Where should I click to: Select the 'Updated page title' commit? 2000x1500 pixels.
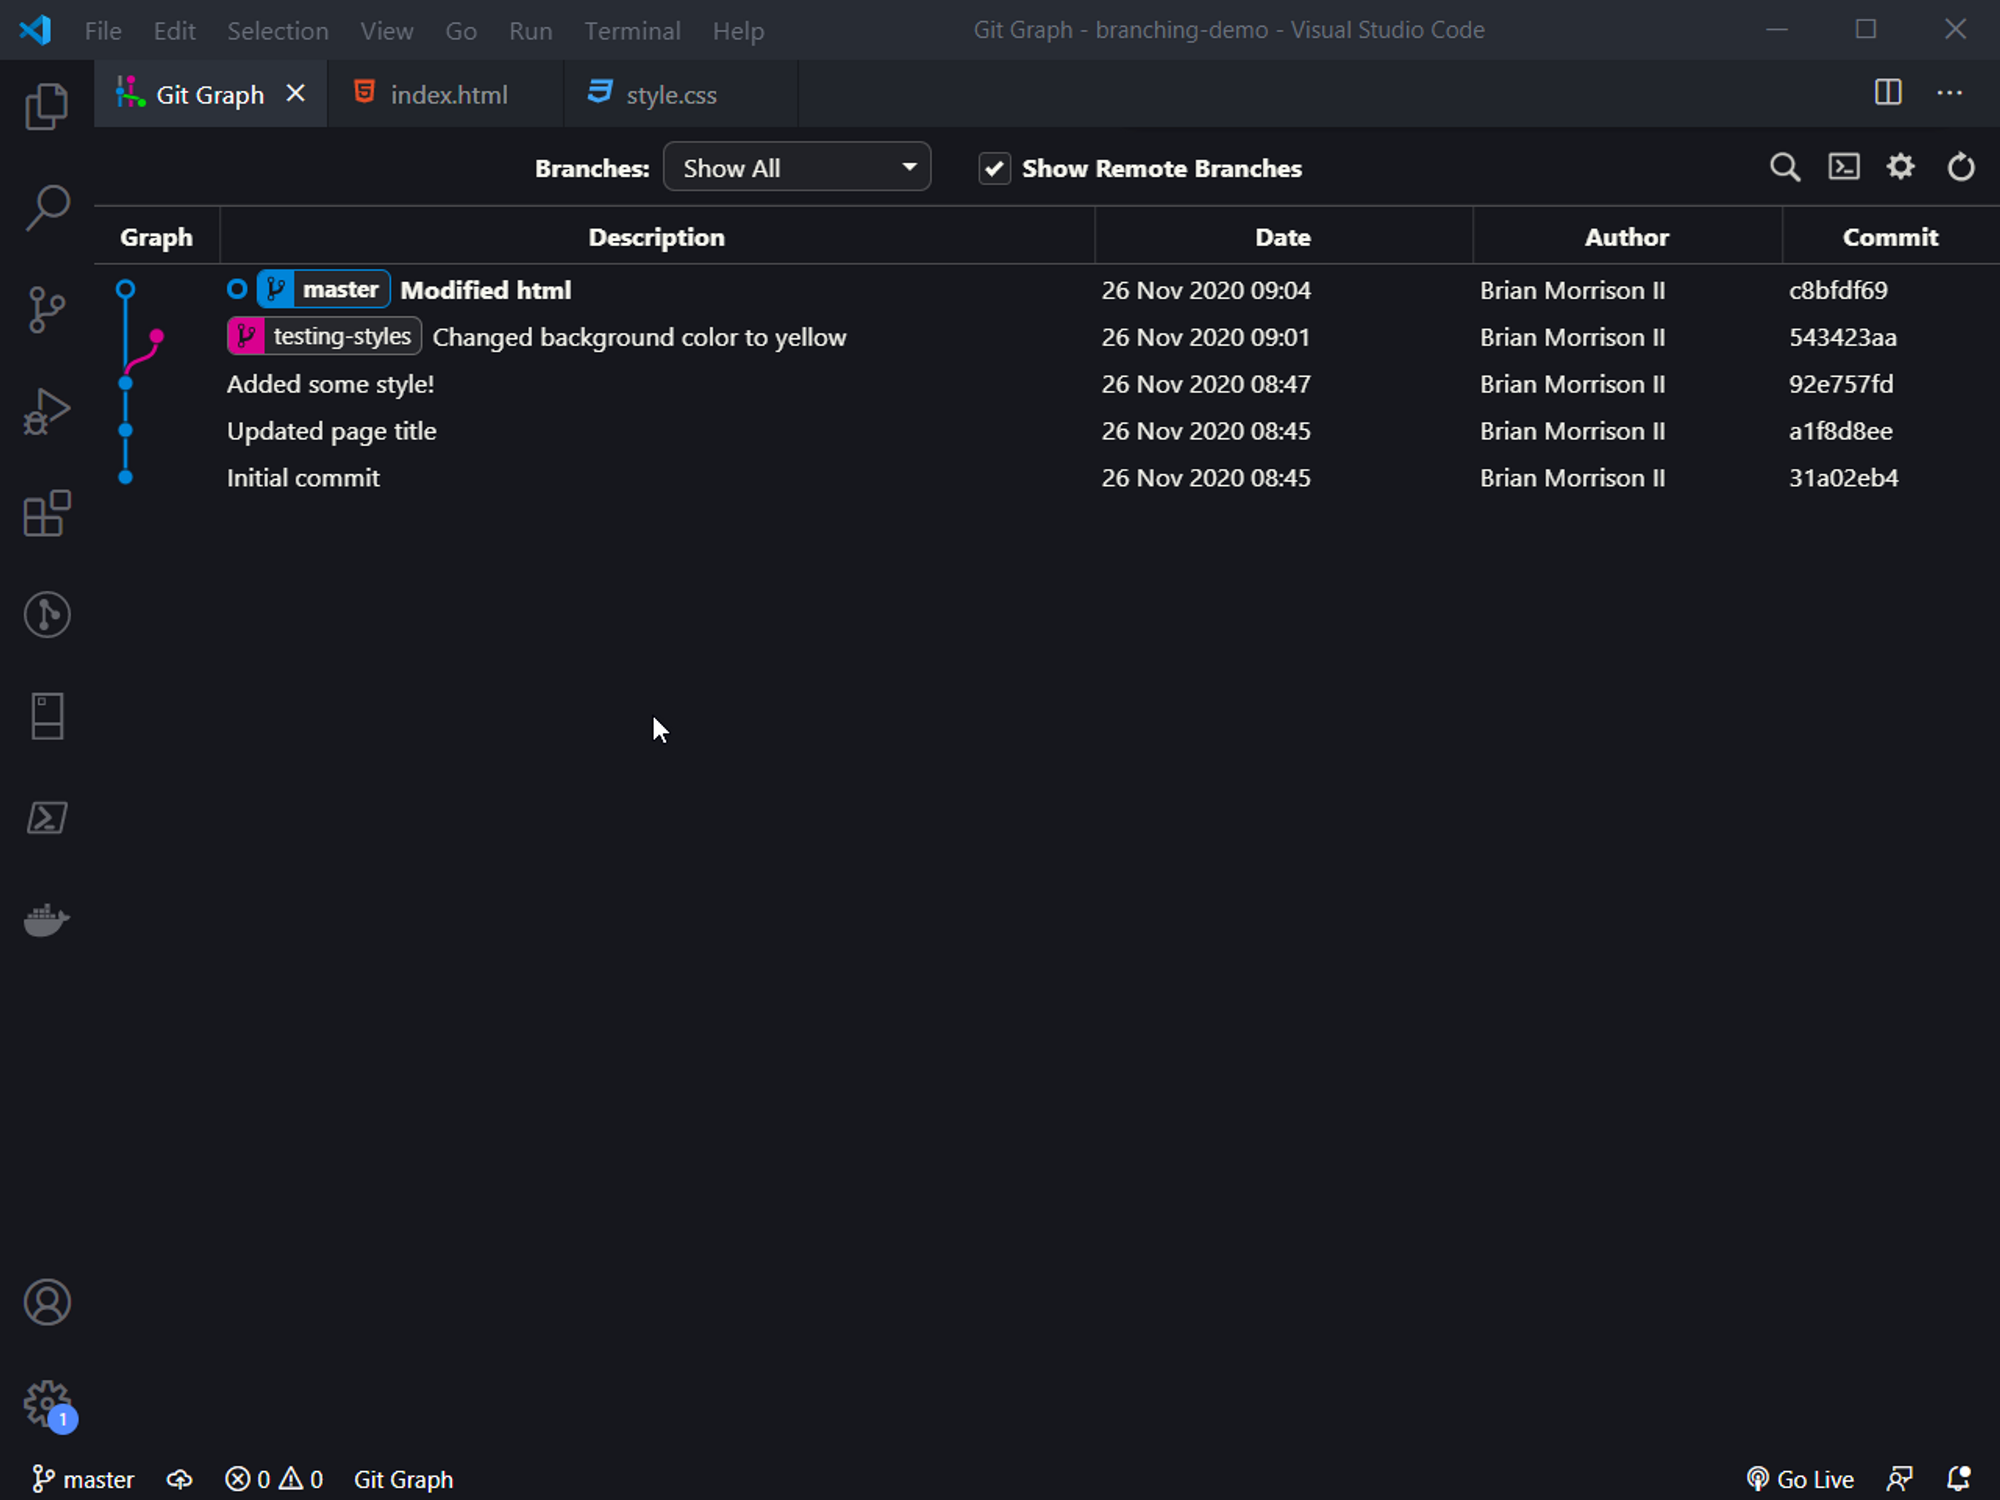tap(331, 431)
